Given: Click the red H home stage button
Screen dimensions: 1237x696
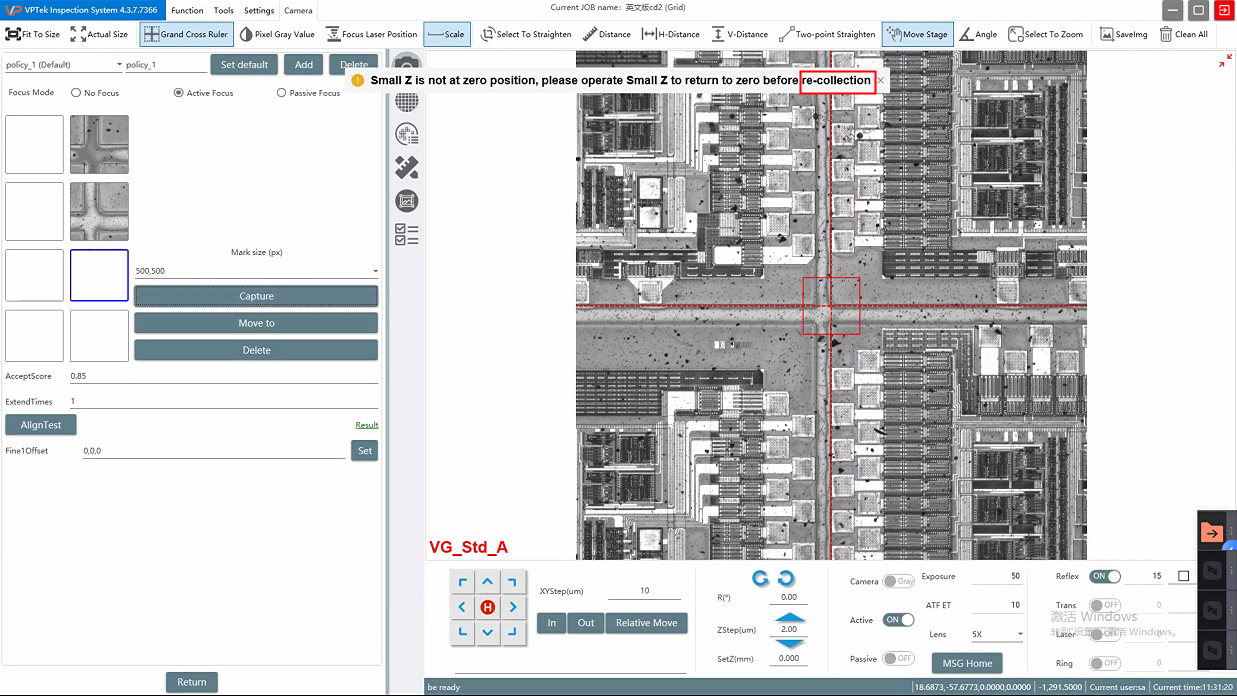Looking at the screenshot, I should point(487,607).
